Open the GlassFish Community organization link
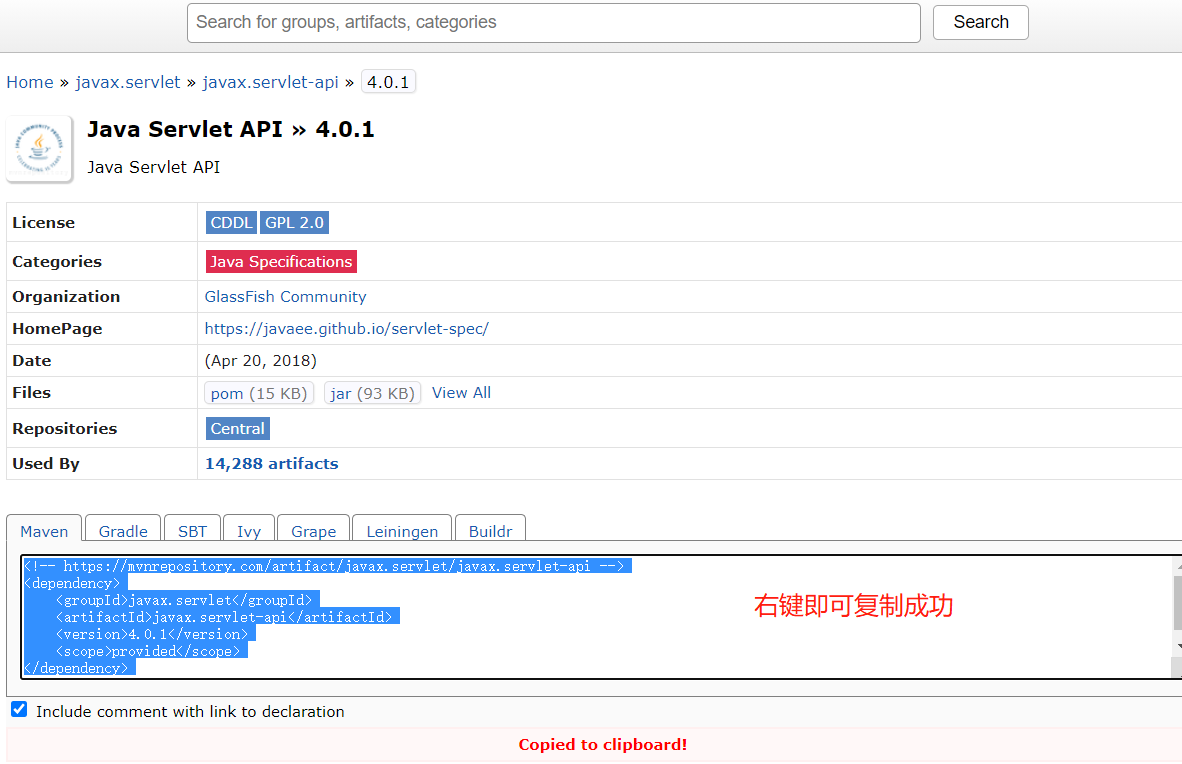Image resolution: width=1182 pixels, height=764 pixels. click(286, 296)
